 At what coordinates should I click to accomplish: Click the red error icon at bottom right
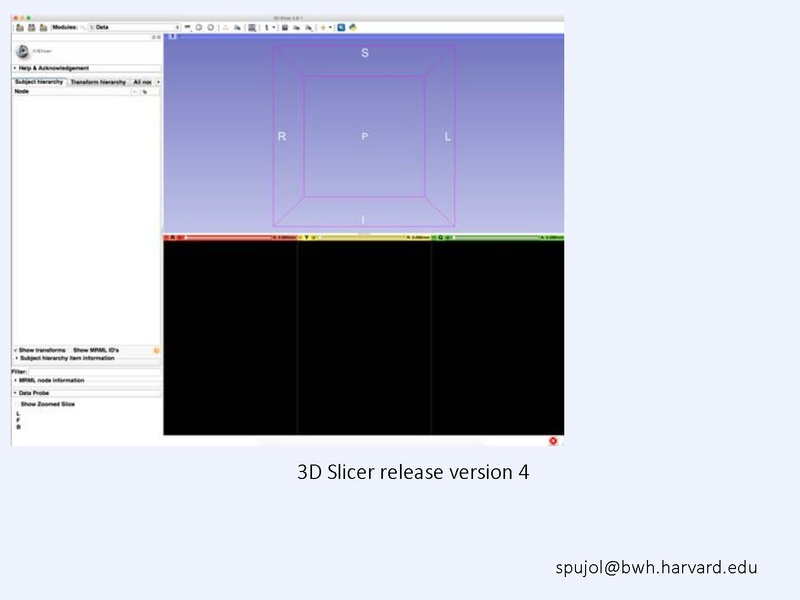553,441
